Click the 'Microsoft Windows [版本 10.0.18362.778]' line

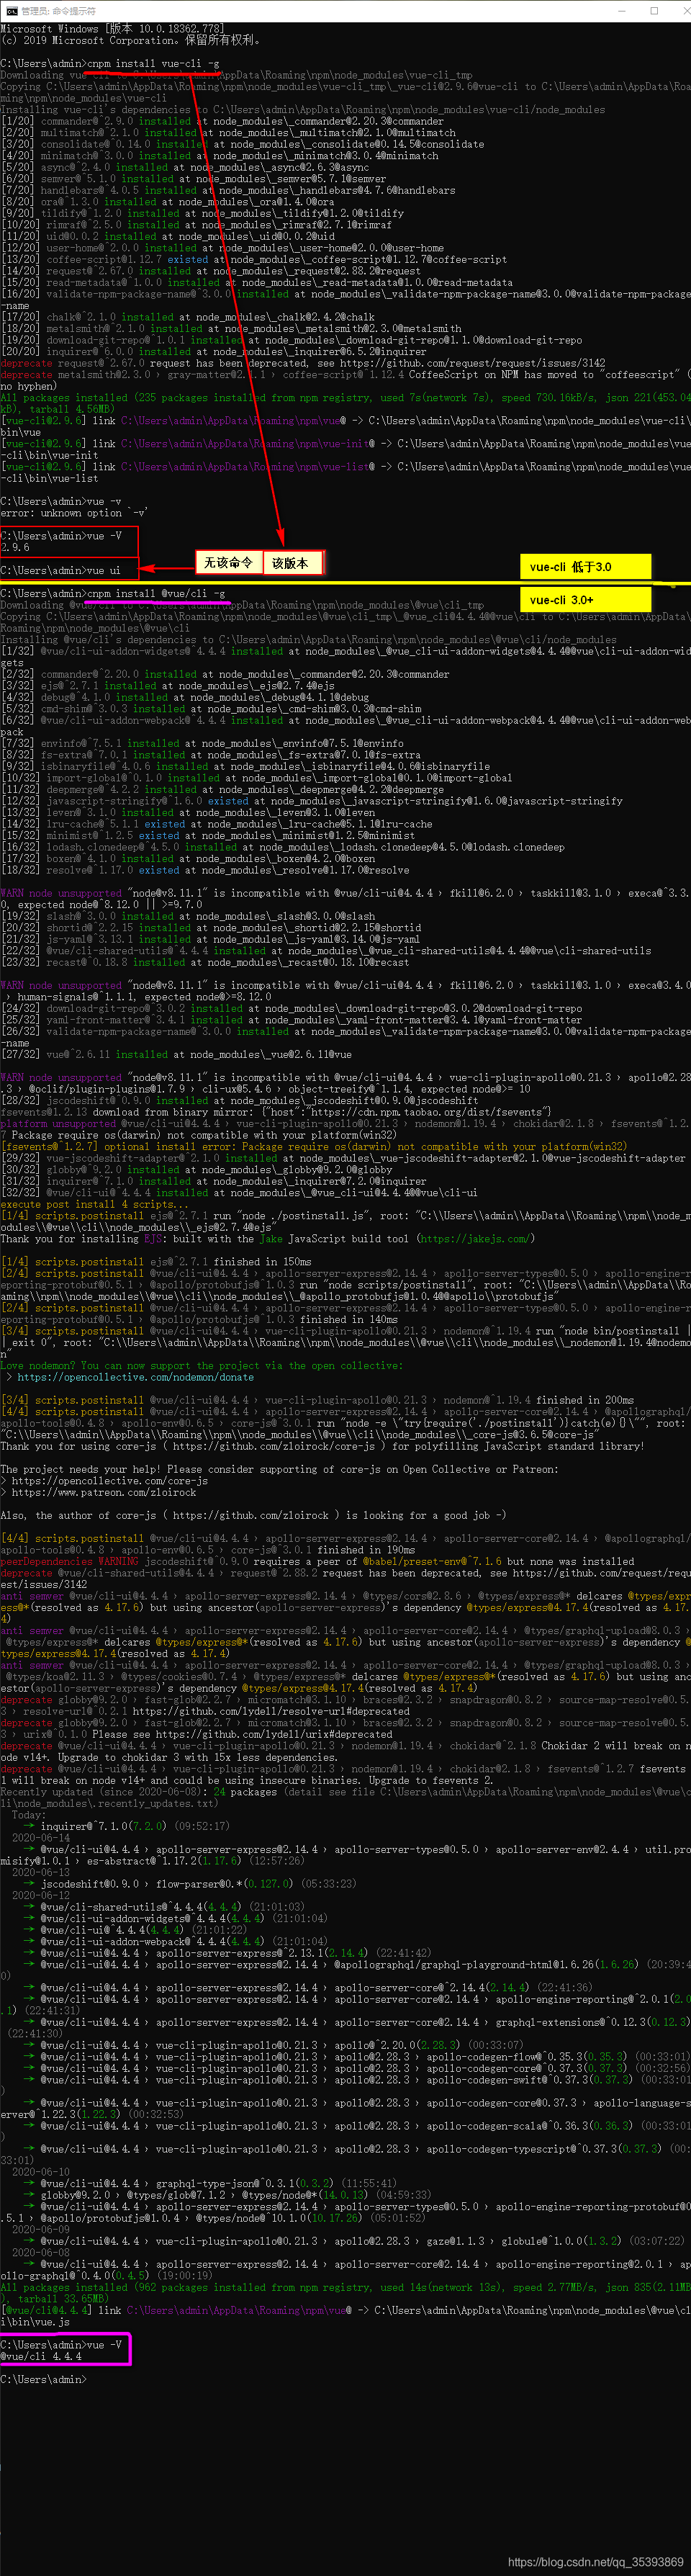113,29
